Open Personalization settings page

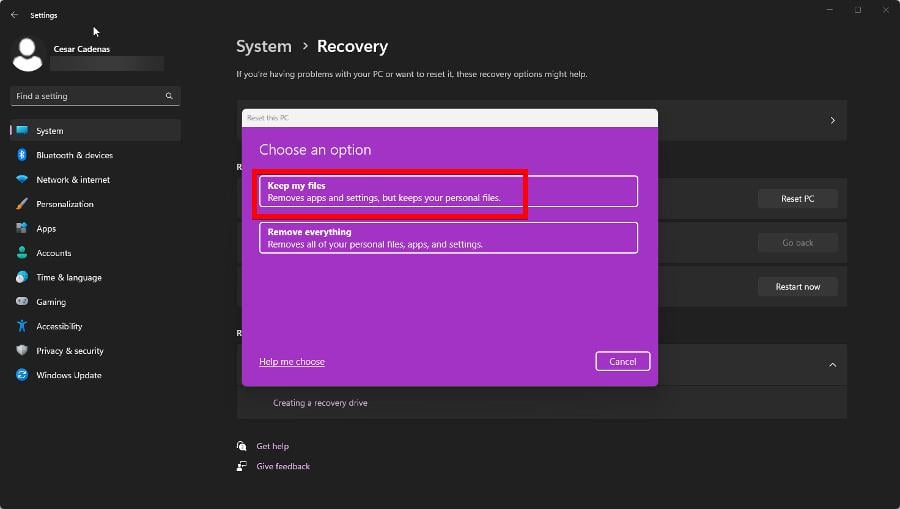pos(95,204)
